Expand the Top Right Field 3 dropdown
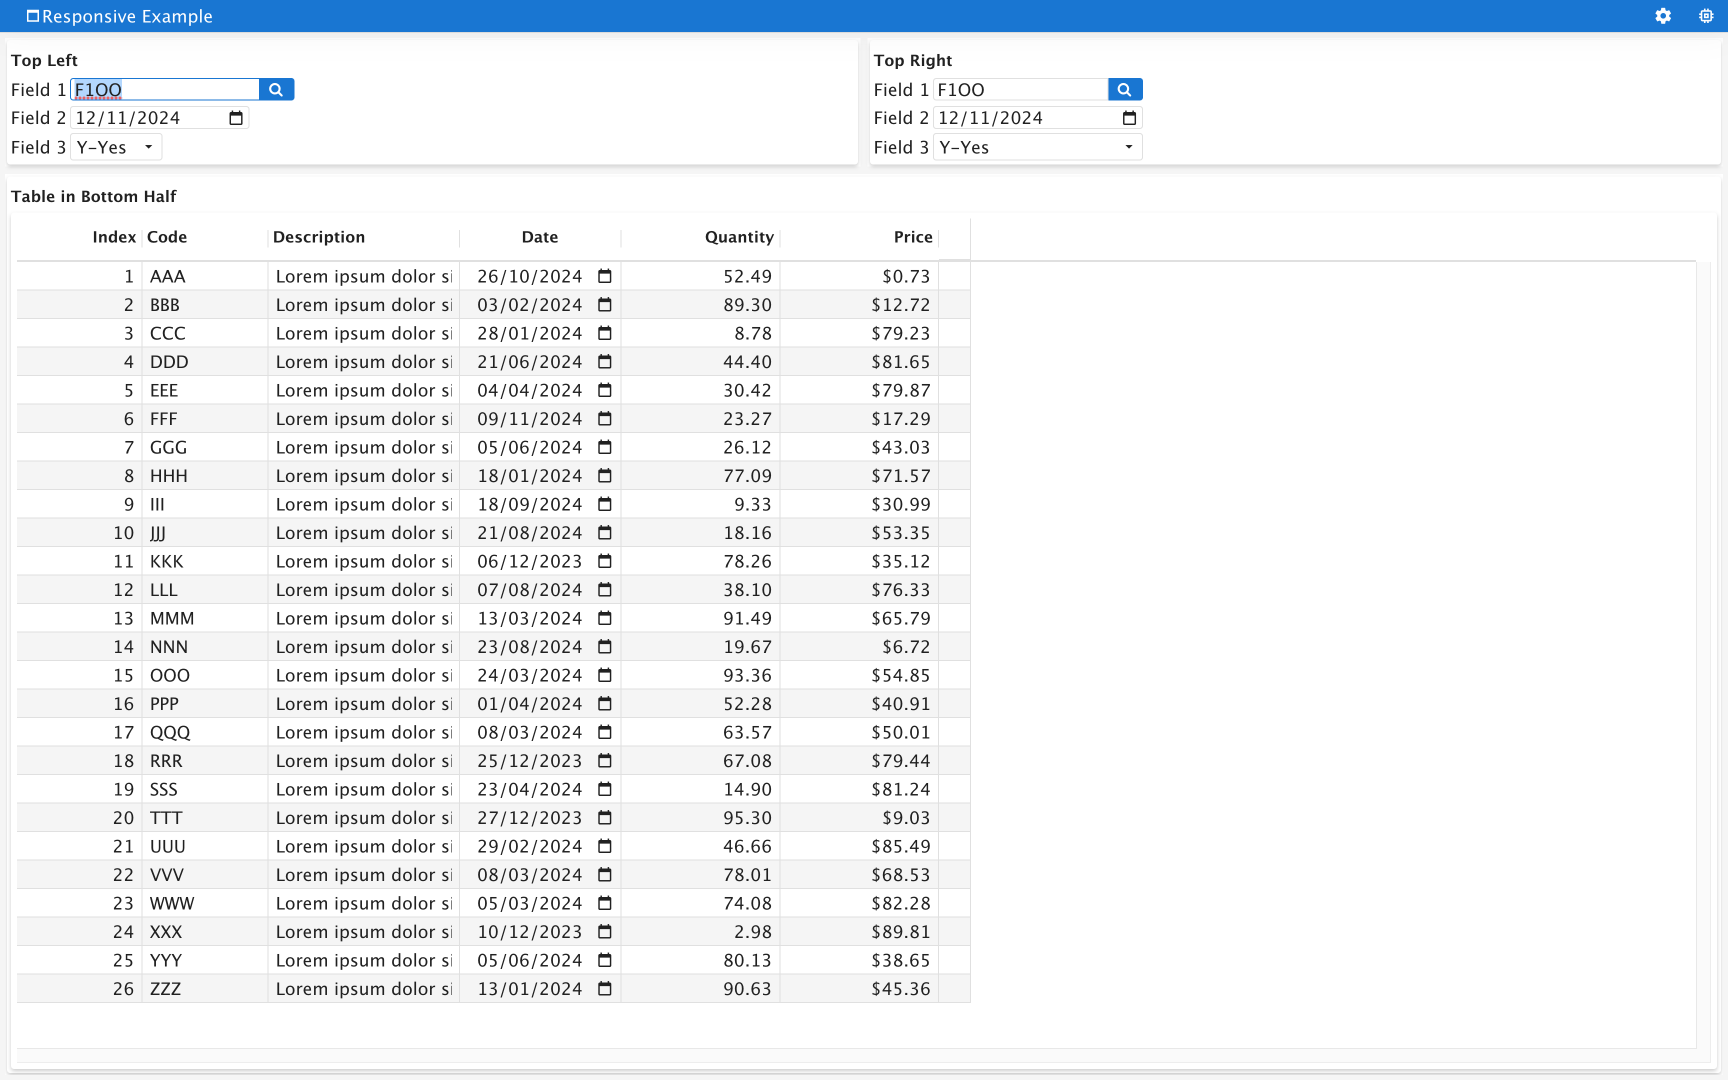Screen dimensions: 1728x1080 (1128, 147)
